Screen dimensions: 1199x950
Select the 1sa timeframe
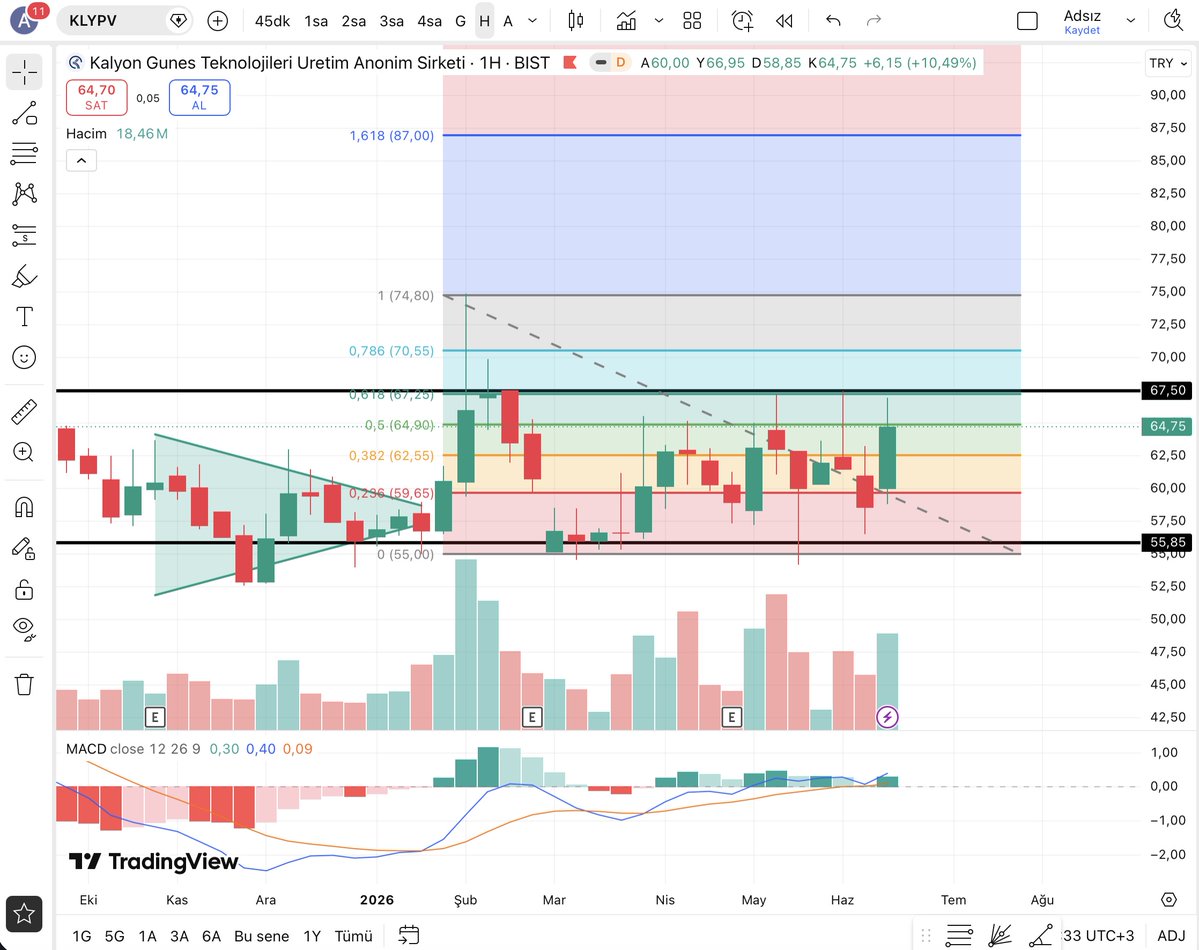point(316,21)
